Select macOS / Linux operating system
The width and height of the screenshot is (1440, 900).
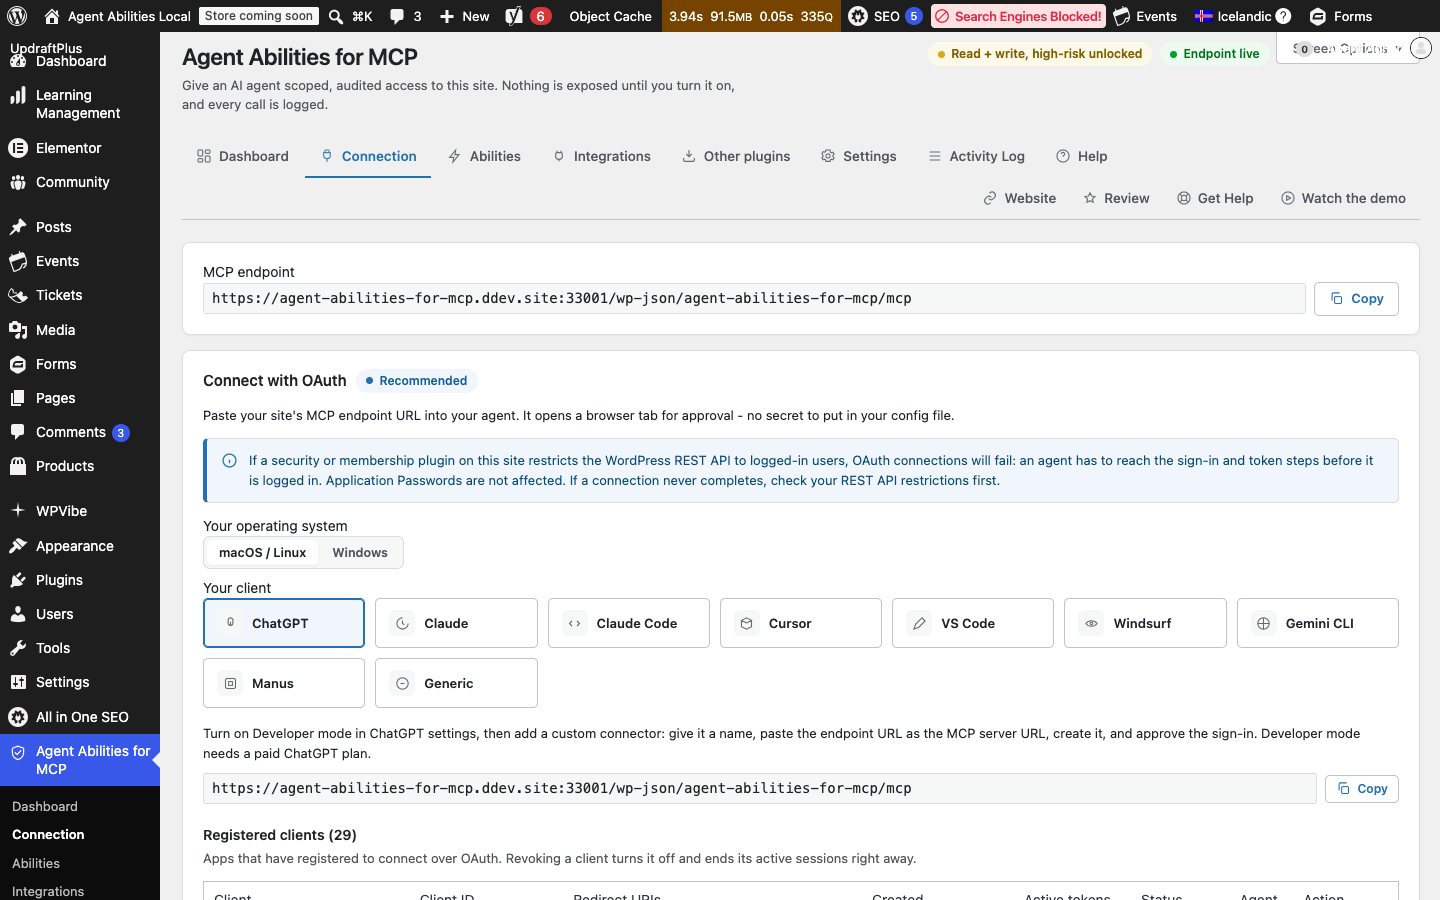(x=262, y=552)
